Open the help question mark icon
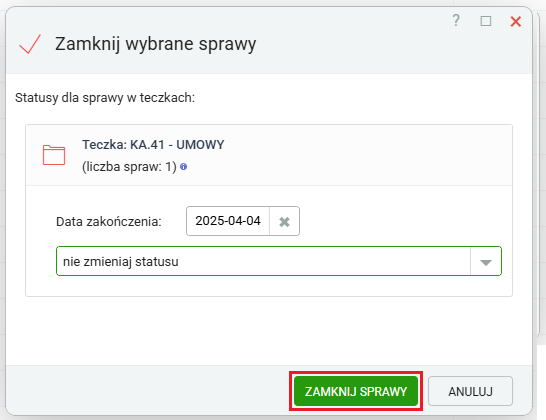The height and width of the screenshot is (420, 546). tap(456, 21)
